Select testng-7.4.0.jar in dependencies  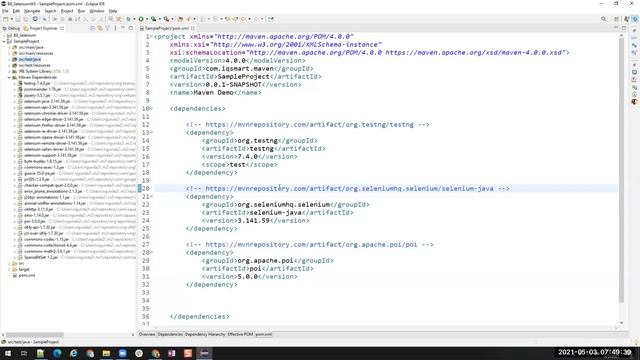pyautogui.click(x=37, y=83)
